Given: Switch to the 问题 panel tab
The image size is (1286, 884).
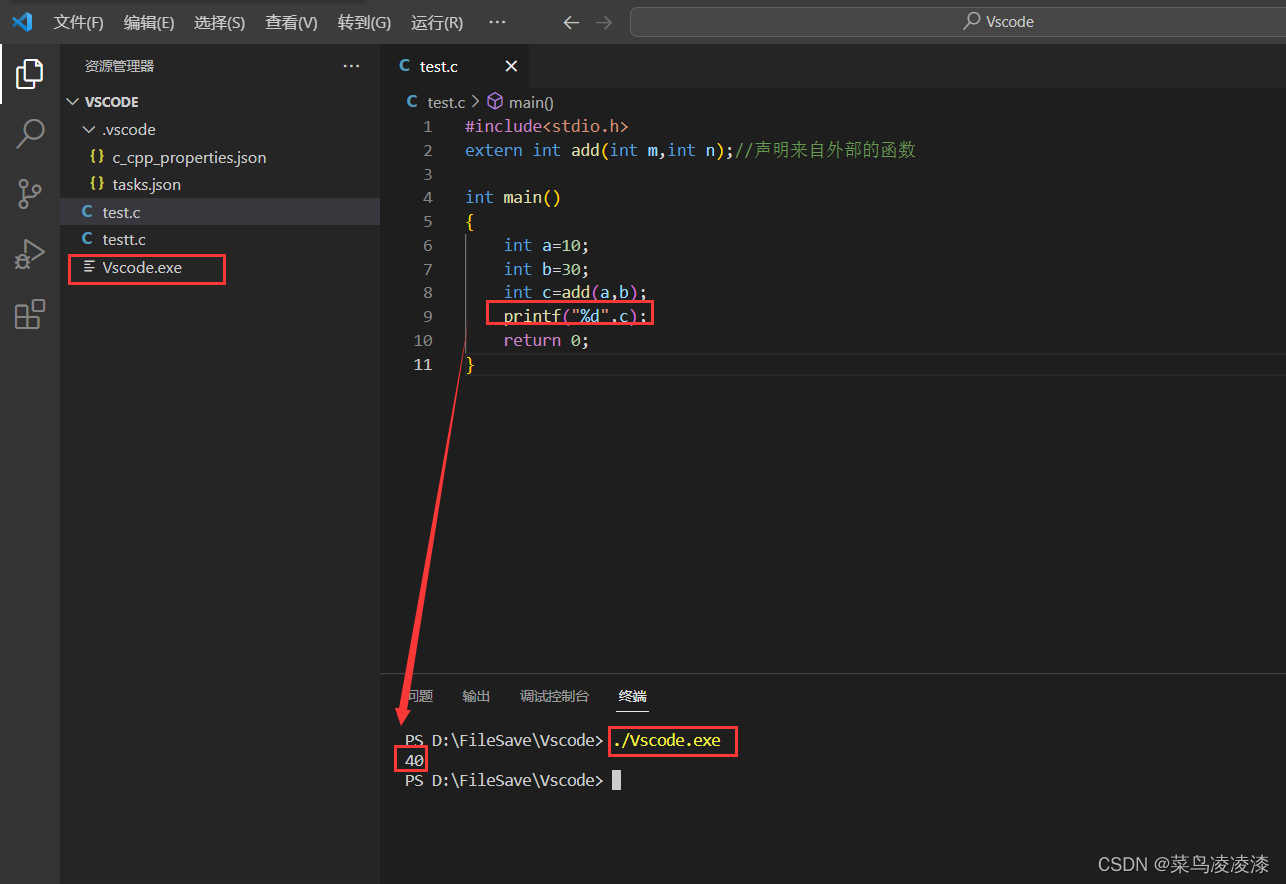Looking at the screenshot, I should tap(419, 696).
